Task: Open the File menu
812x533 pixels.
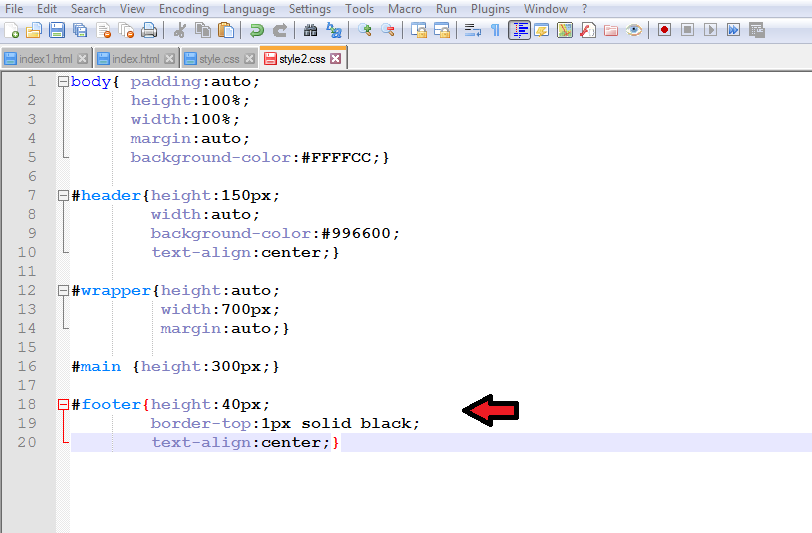Action: [x=14, y=9]
